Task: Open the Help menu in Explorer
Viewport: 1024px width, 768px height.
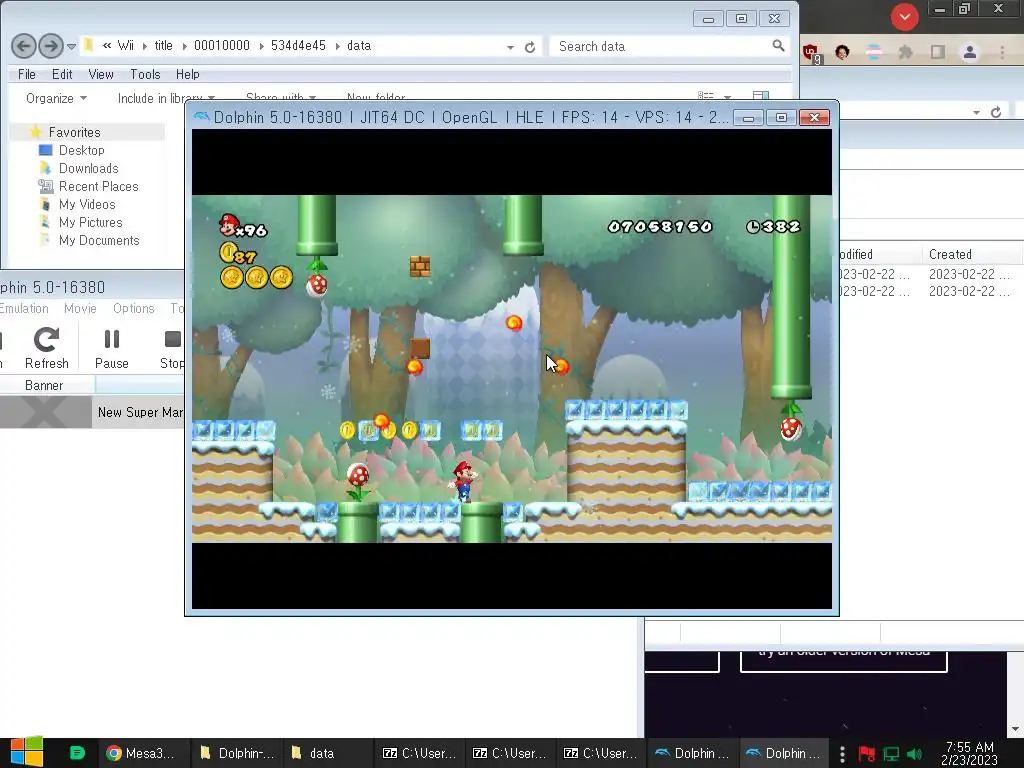Action: 187,74
